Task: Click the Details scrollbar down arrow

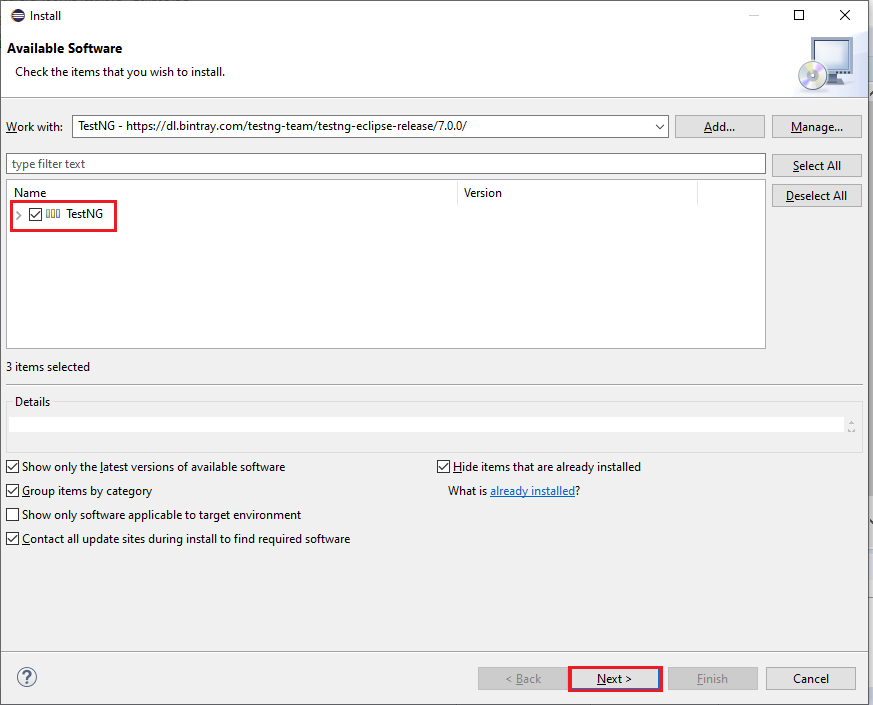Action: [x=851, y=429]
